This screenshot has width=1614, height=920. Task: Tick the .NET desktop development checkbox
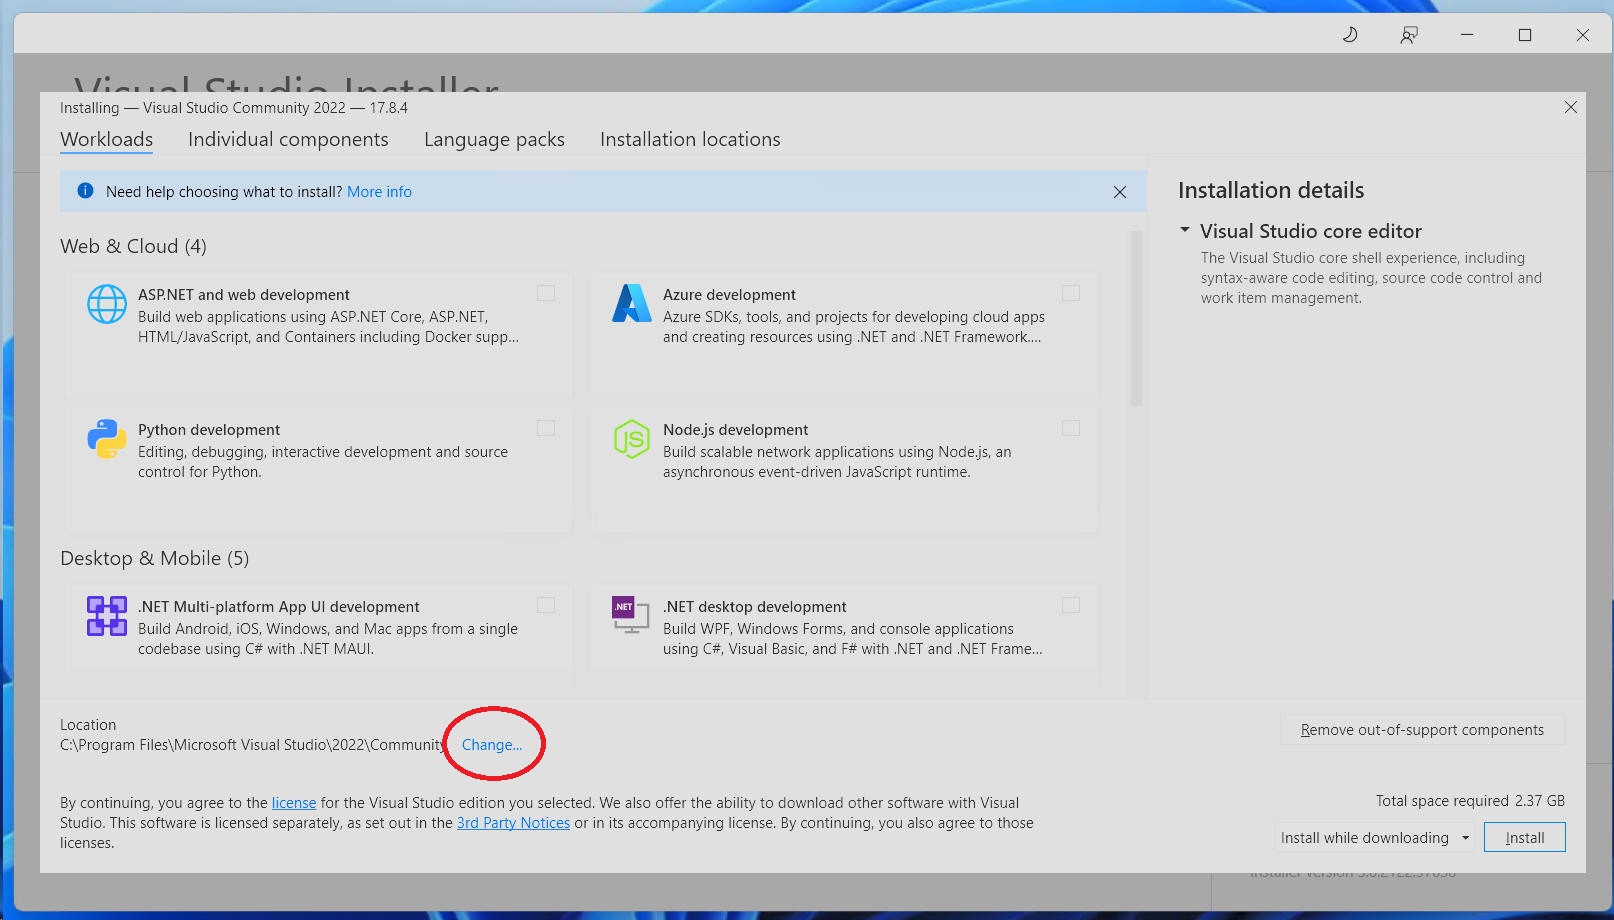[x=1071, y=605]
